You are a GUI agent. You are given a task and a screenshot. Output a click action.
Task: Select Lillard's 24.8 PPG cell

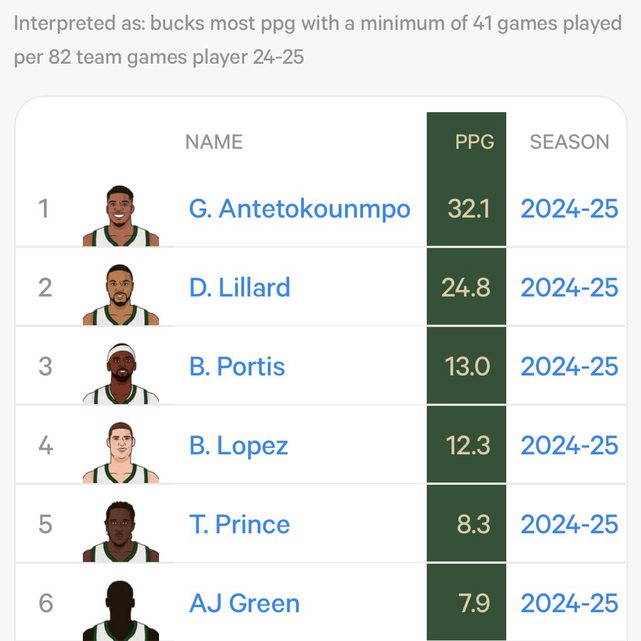(466, 288)
